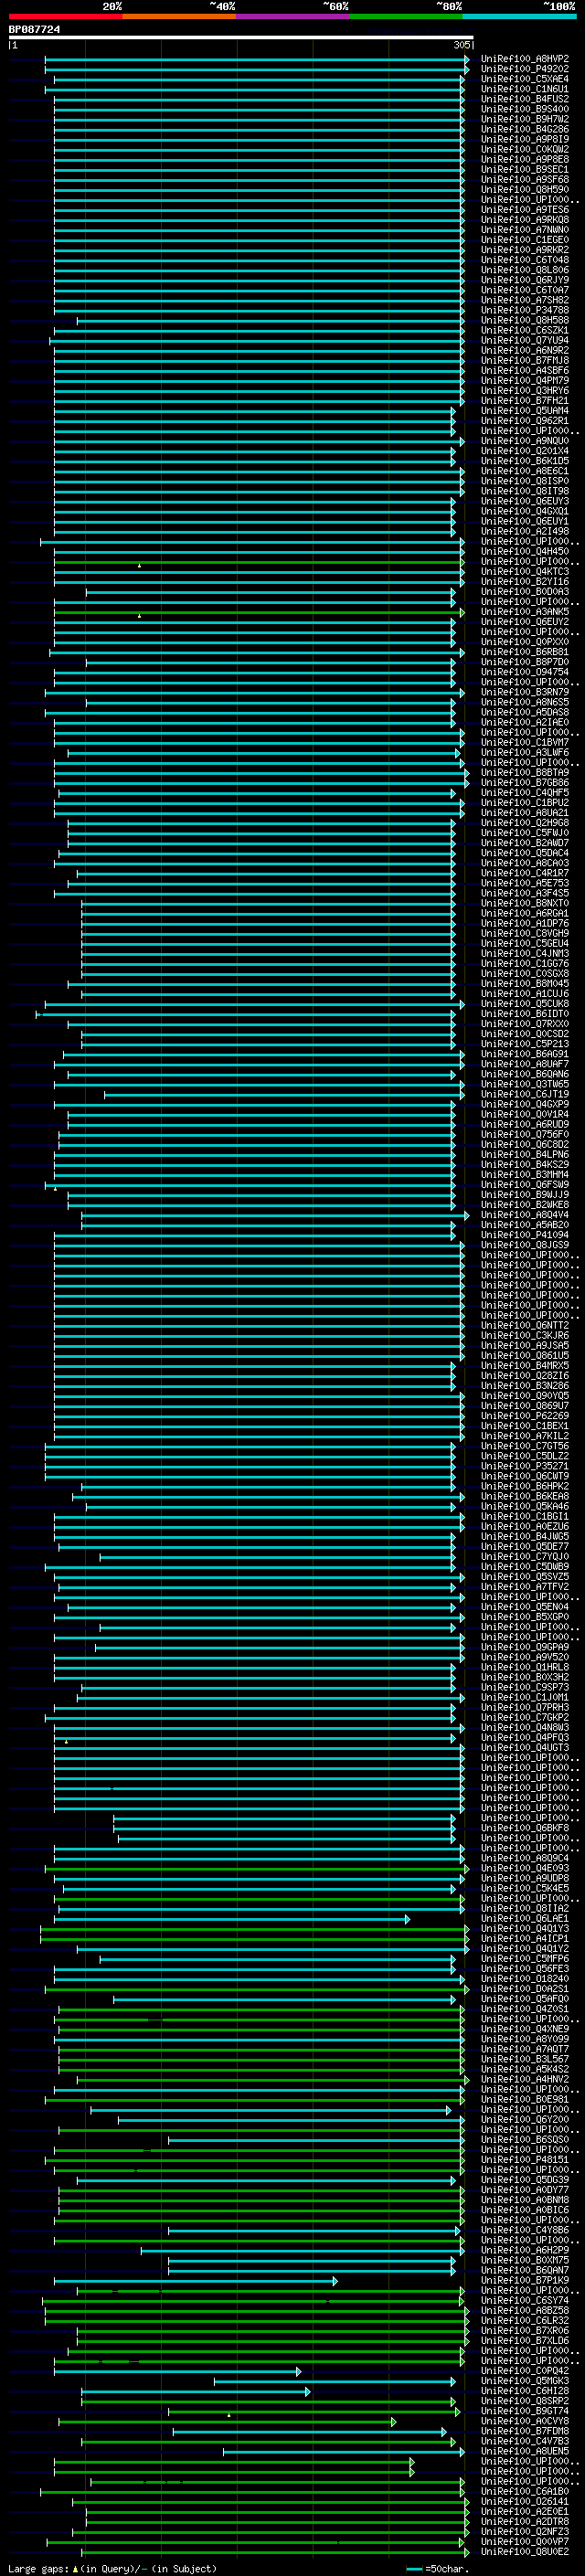This screenshot has height=2576, width=585.
Task: Select hit name UniRef100_B4JWG5
Action: (525, 1536)
